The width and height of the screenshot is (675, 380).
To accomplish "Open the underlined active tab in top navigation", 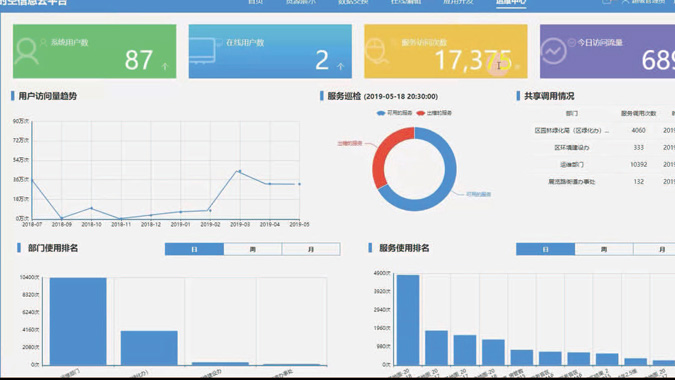I will (x=511, y=2).
